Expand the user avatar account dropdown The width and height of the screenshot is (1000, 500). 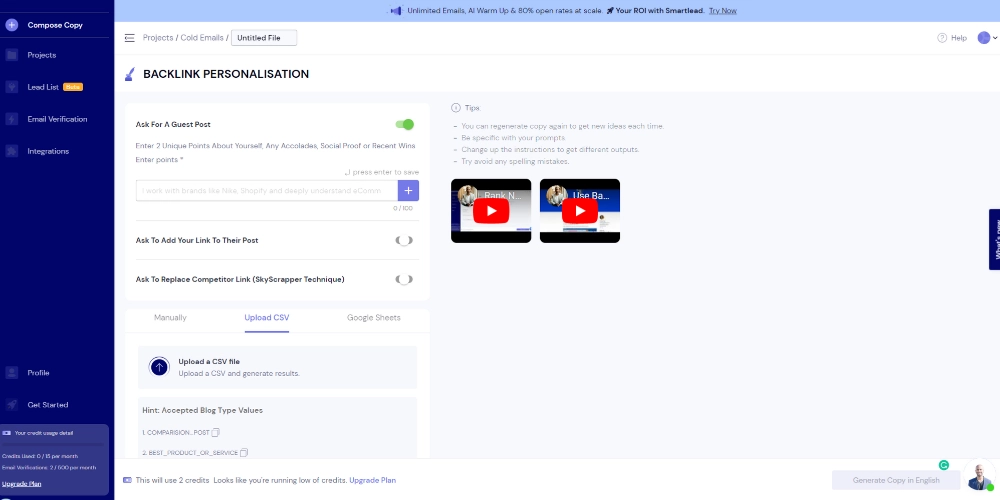point(987,38)
